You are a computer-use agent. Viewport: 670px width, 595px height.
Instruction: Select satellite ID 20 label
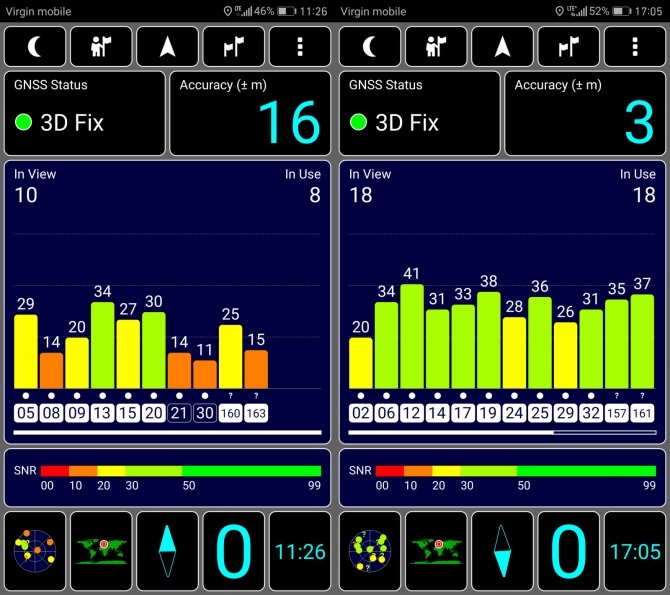tap(154, 413)
